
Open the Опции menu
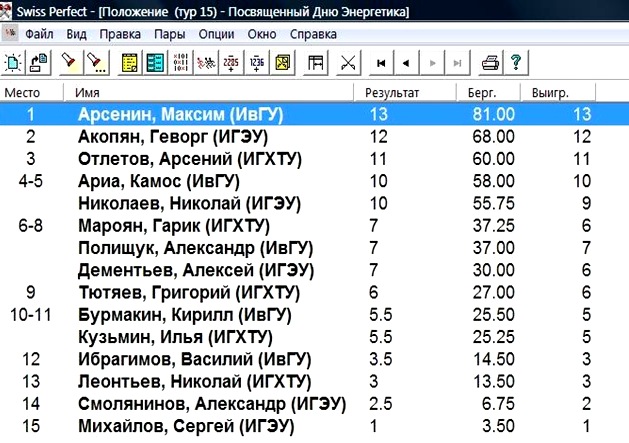click(216, 34)
